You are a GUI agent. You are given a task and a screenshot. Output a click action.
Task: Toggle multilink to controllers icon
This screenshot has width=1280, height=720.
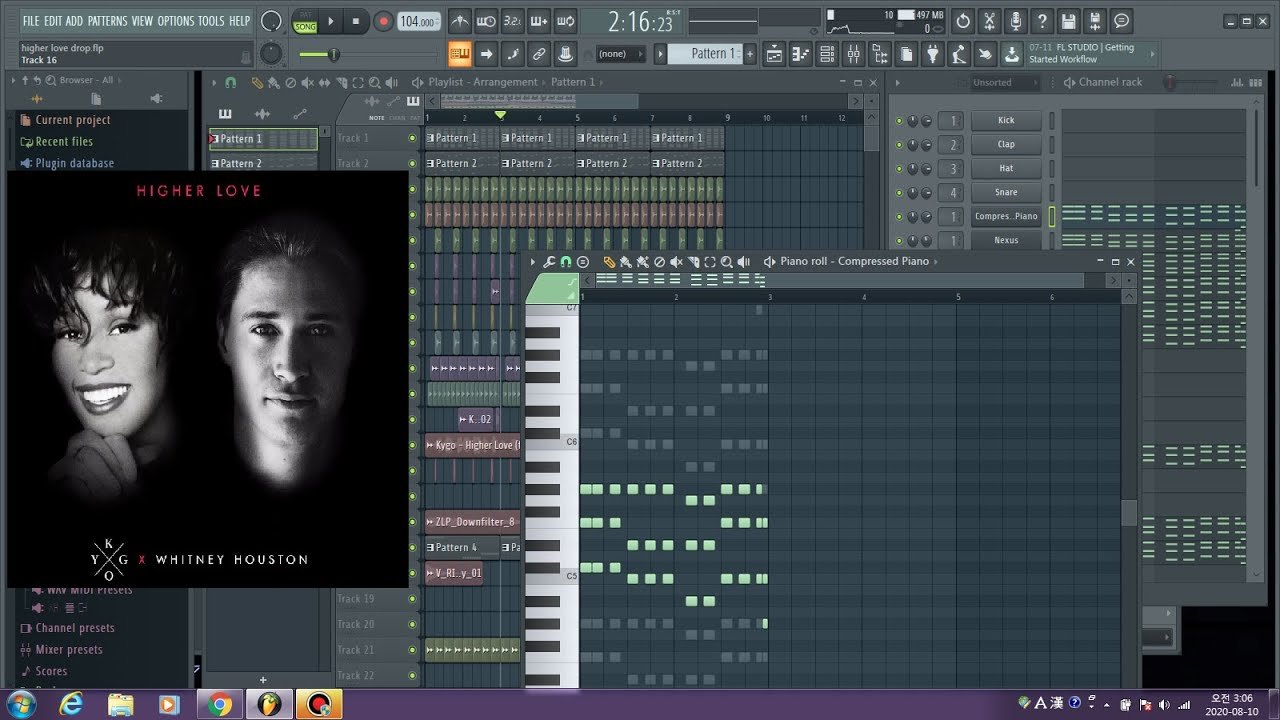[565, 54]
